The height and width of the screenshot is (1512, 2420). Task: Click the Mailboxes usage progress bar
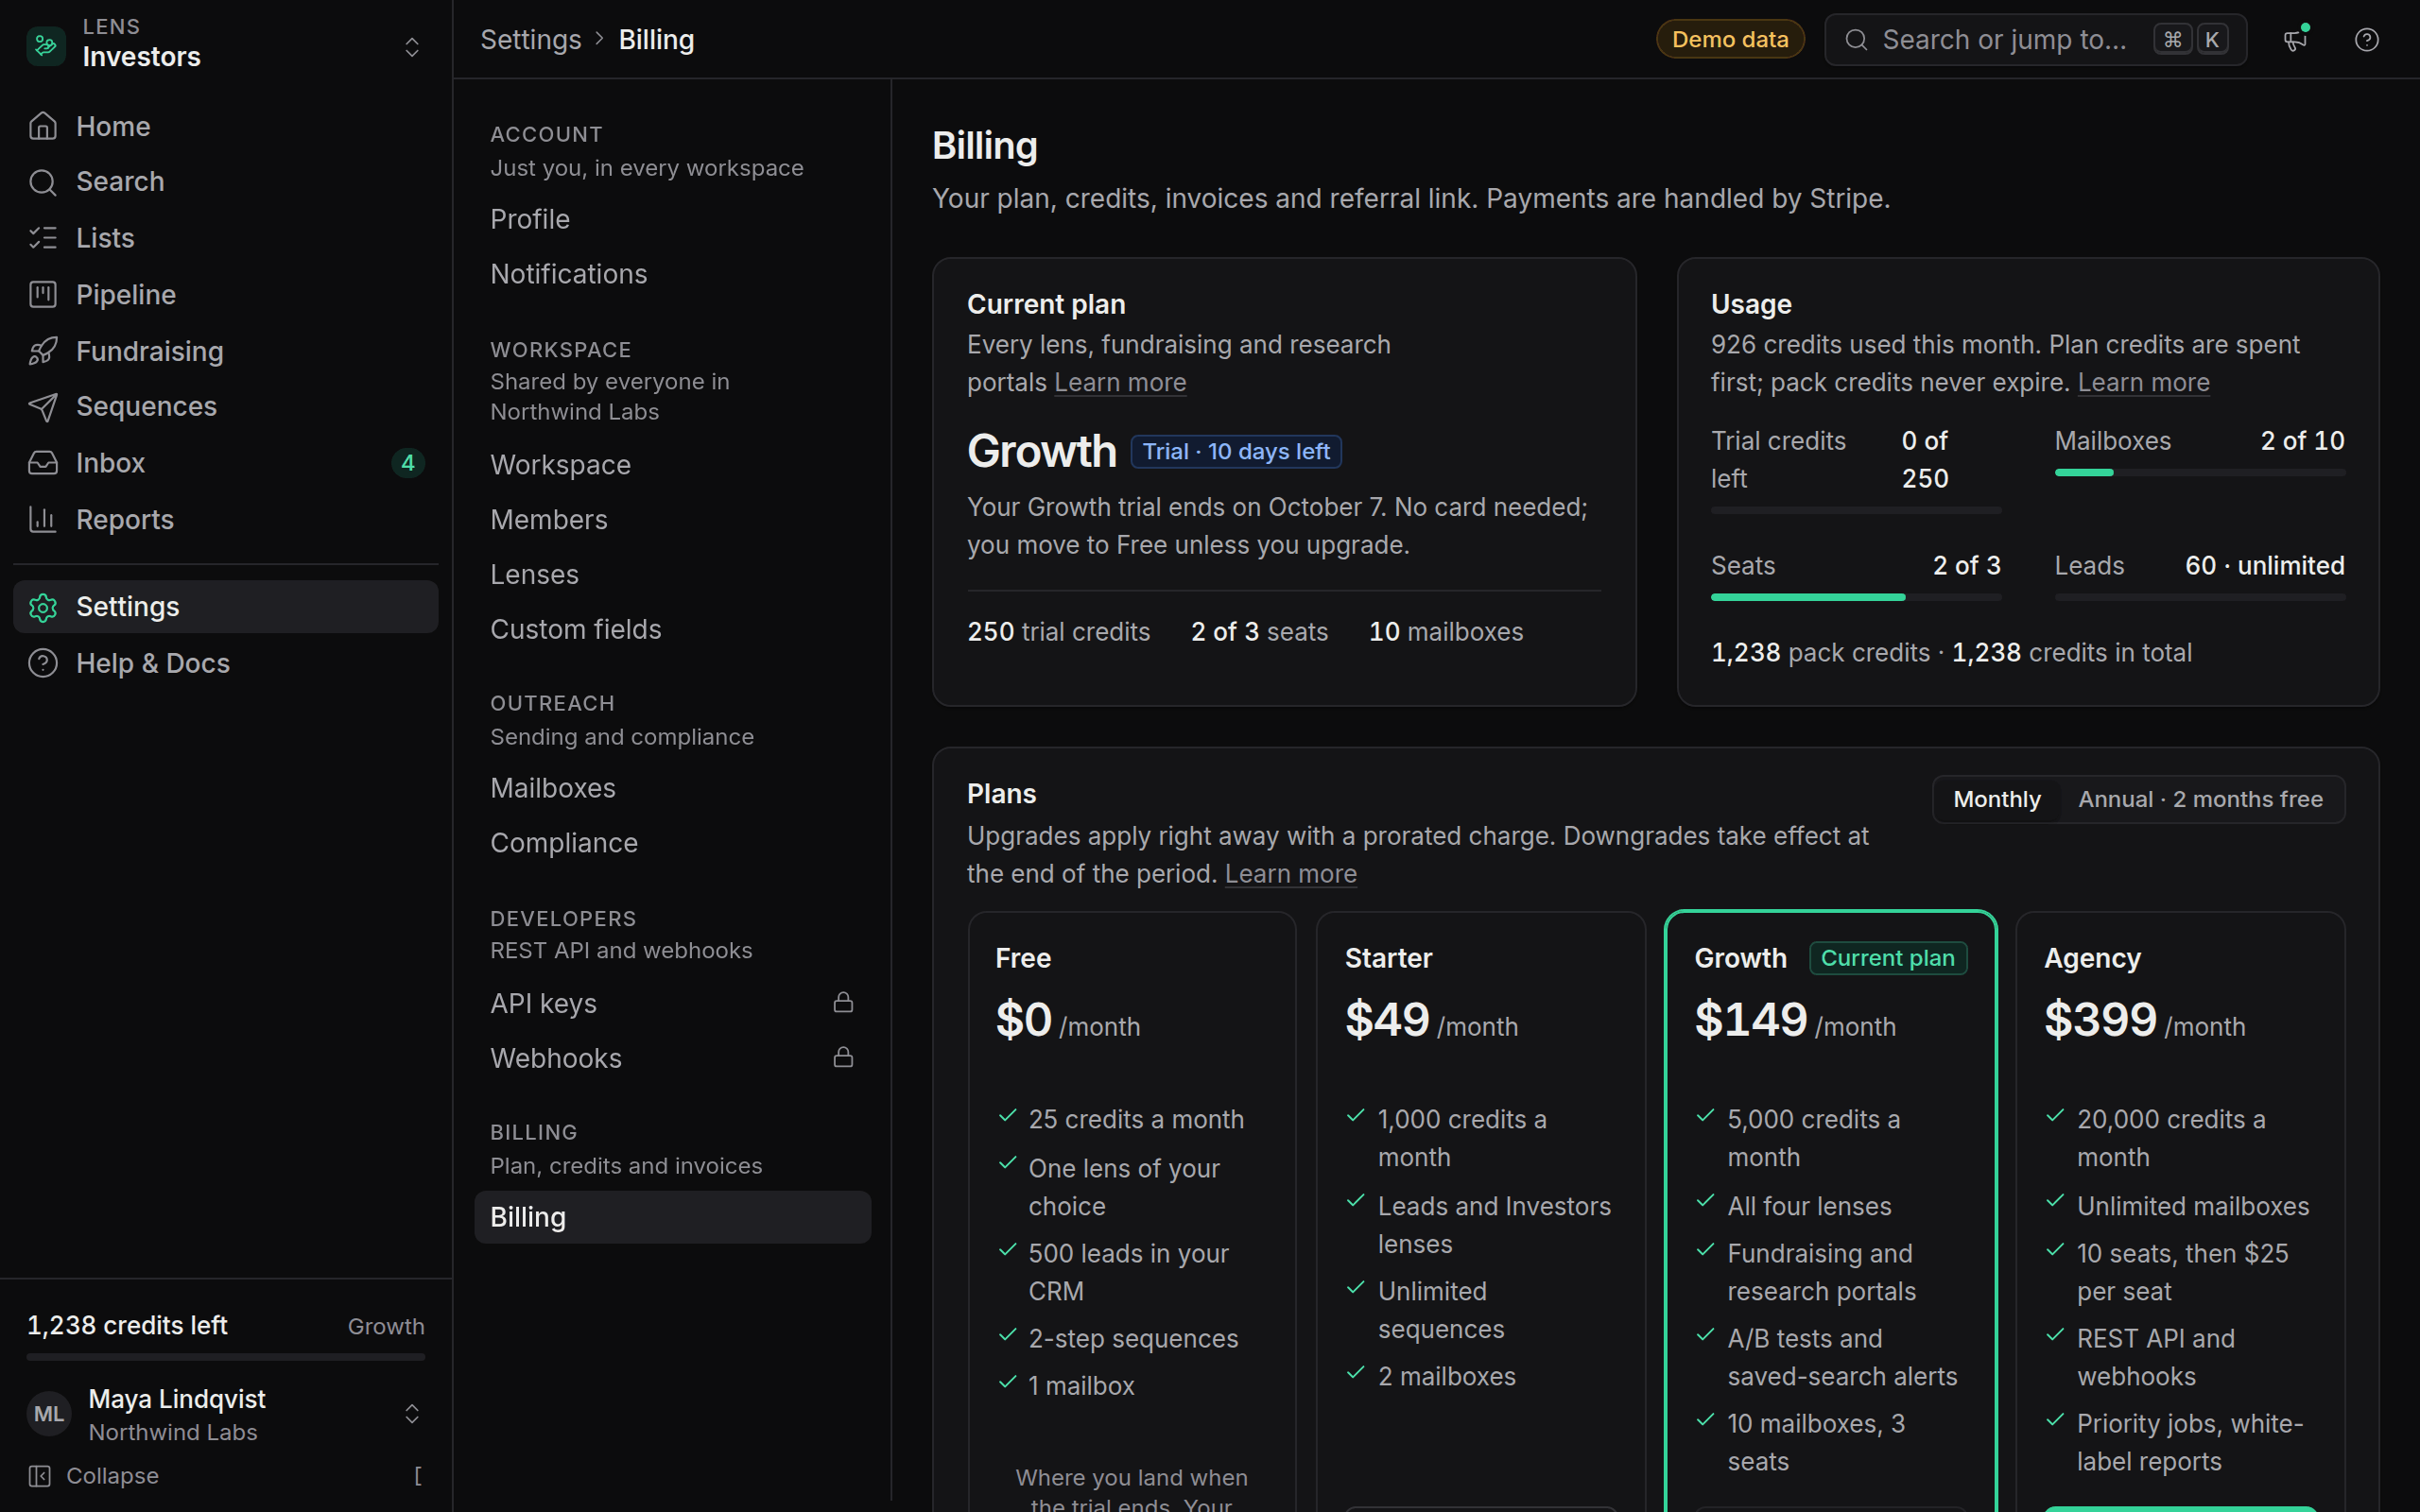coord(2199,473)
